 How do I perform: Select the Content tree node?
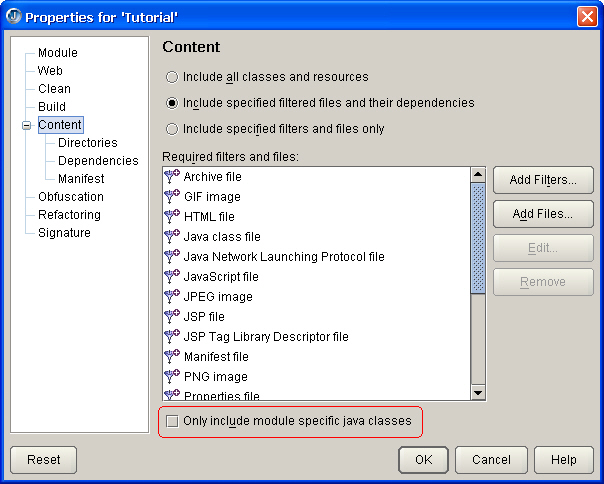tap(60, 125)
